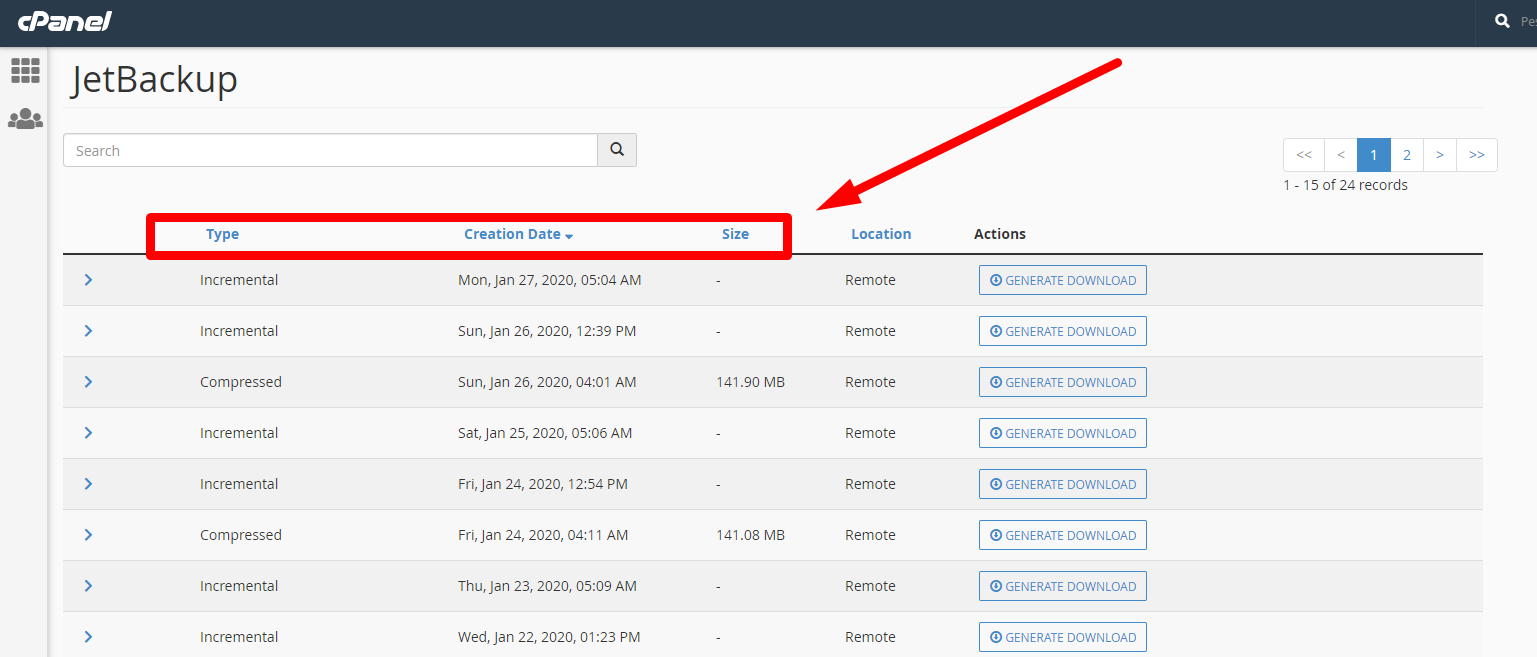Click 'Sun, Jan 26, 2020, 04:01 AM' date
The image size is (1537, 657).
coord(547,382)
